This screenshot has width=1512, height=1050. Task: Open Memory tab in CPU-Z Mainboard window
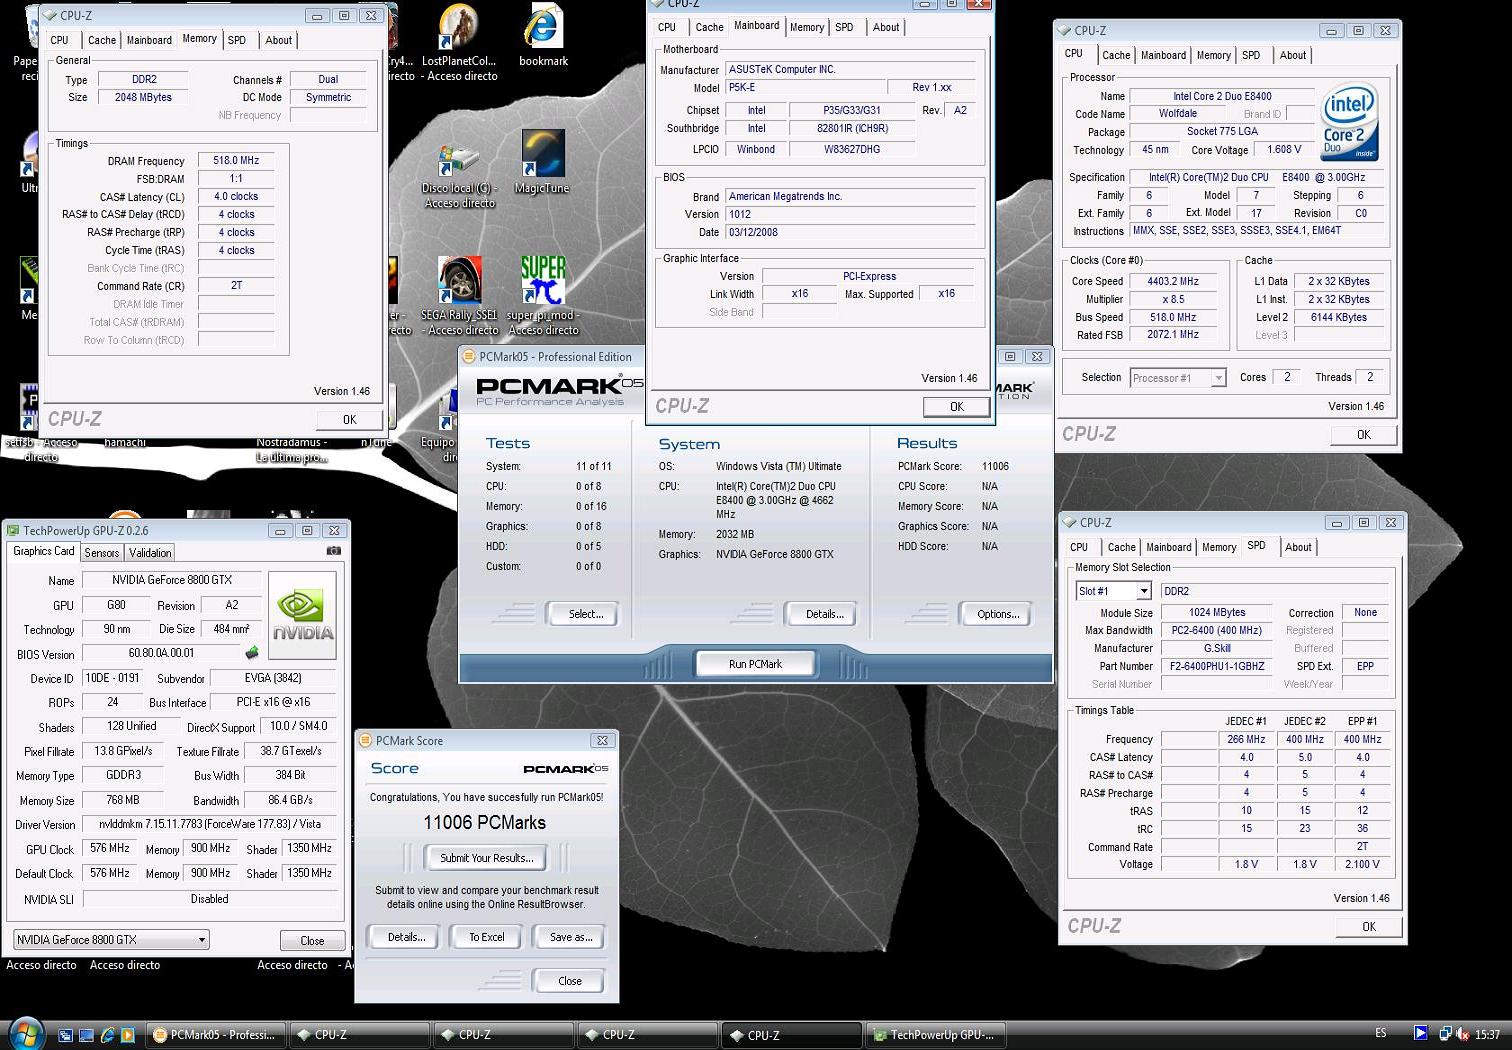(807, 27)
